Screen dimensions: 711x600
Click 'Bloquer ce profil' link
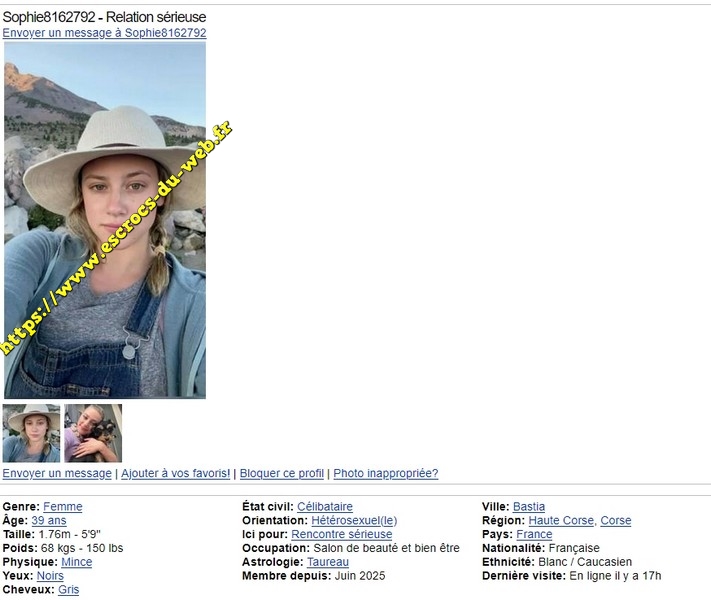281,473
